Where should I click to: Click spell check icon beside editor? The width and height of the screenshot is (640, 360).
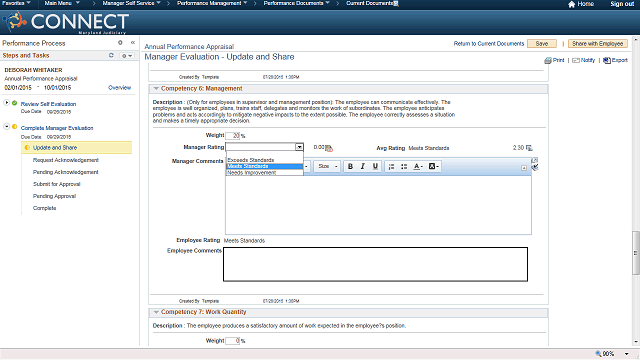(535, 167)
